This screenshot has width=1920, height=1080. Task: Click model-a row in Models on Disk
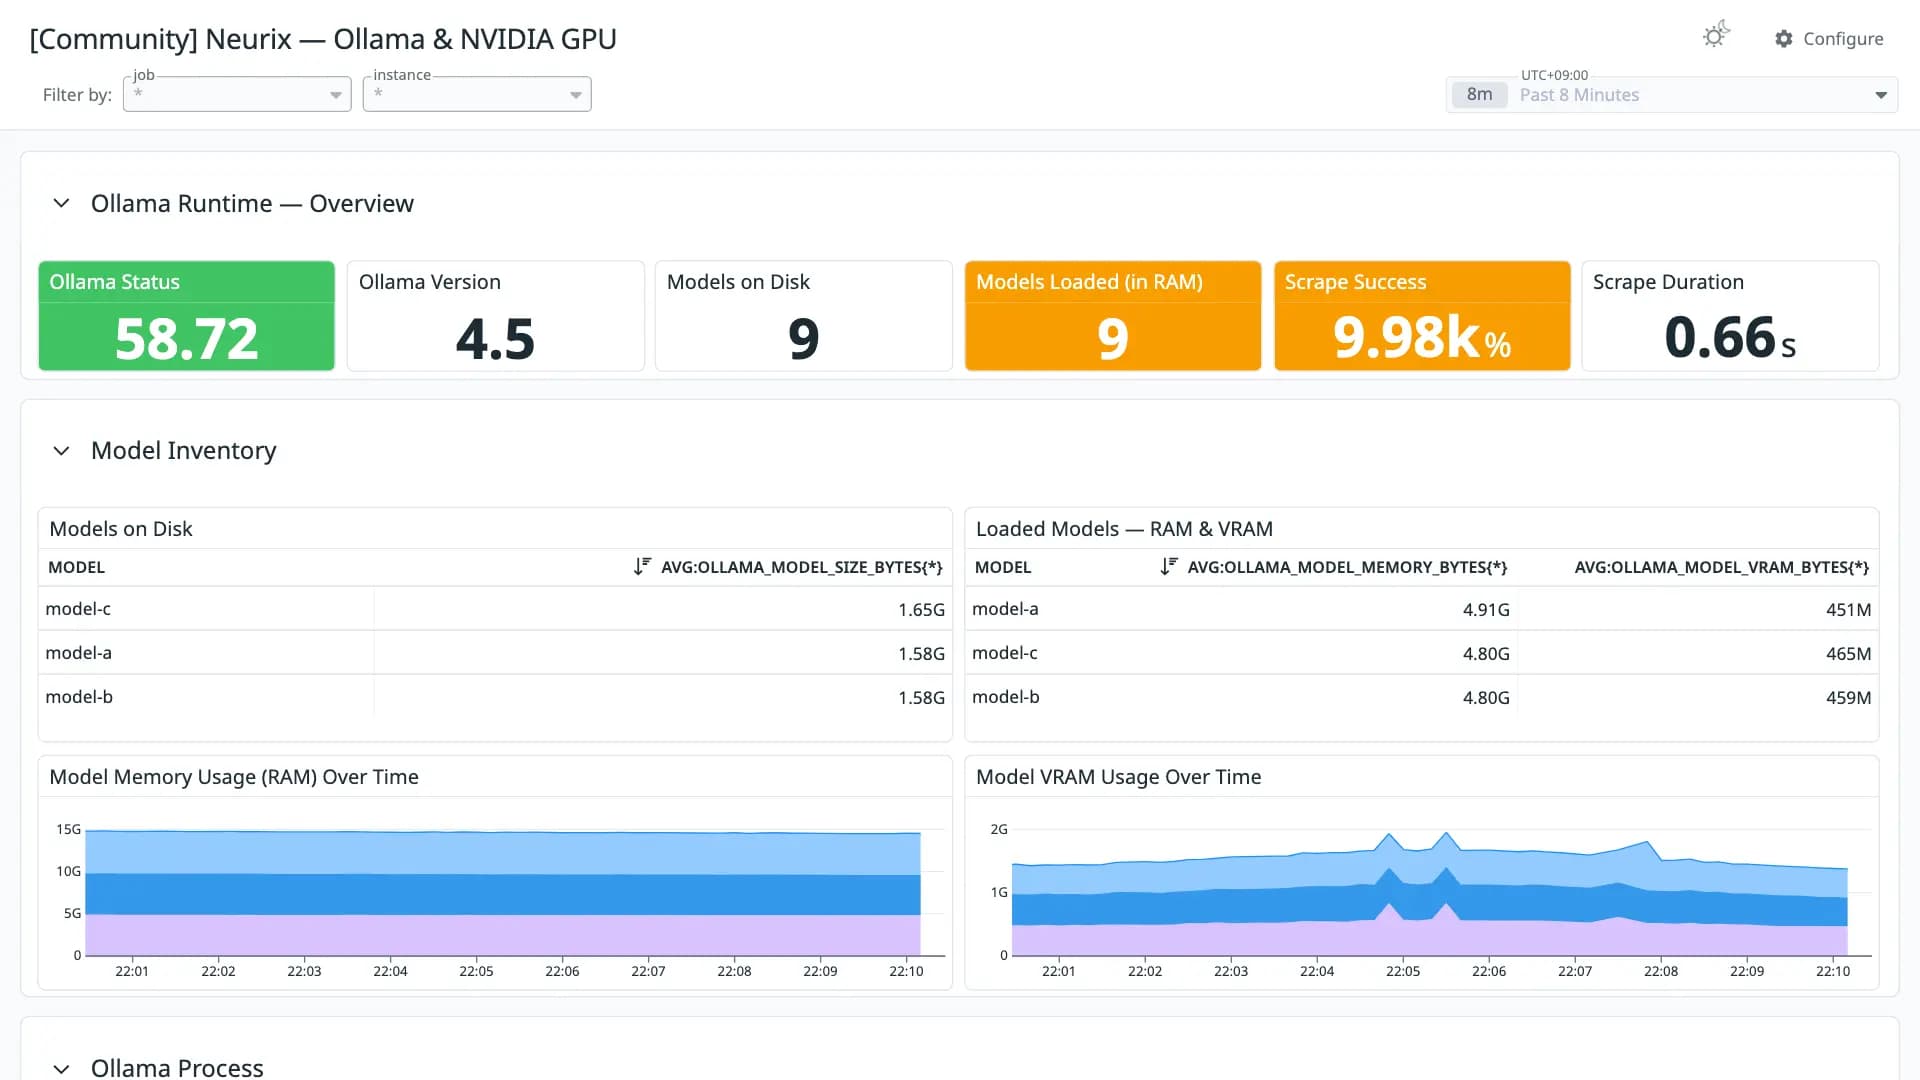click(495, 653)
